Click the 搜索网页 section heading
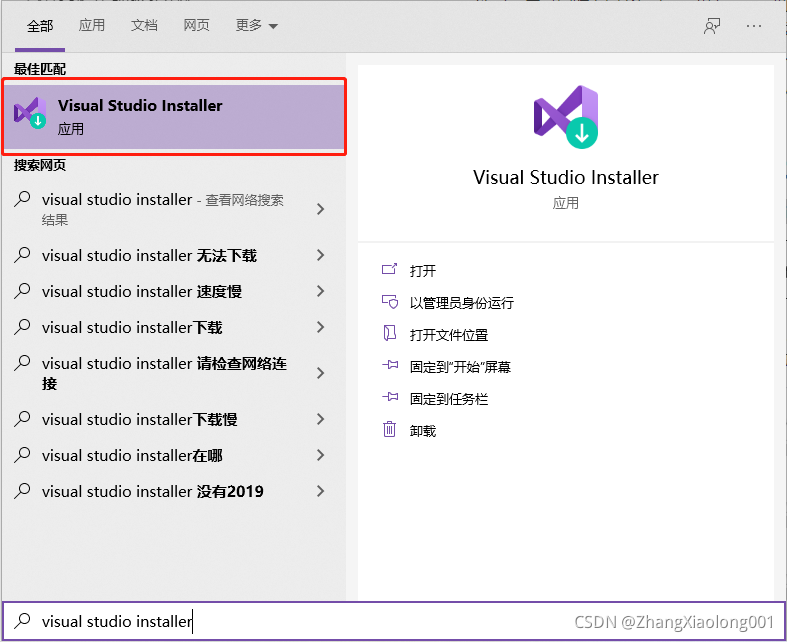787x642 pixels. (x=40, y=165)
